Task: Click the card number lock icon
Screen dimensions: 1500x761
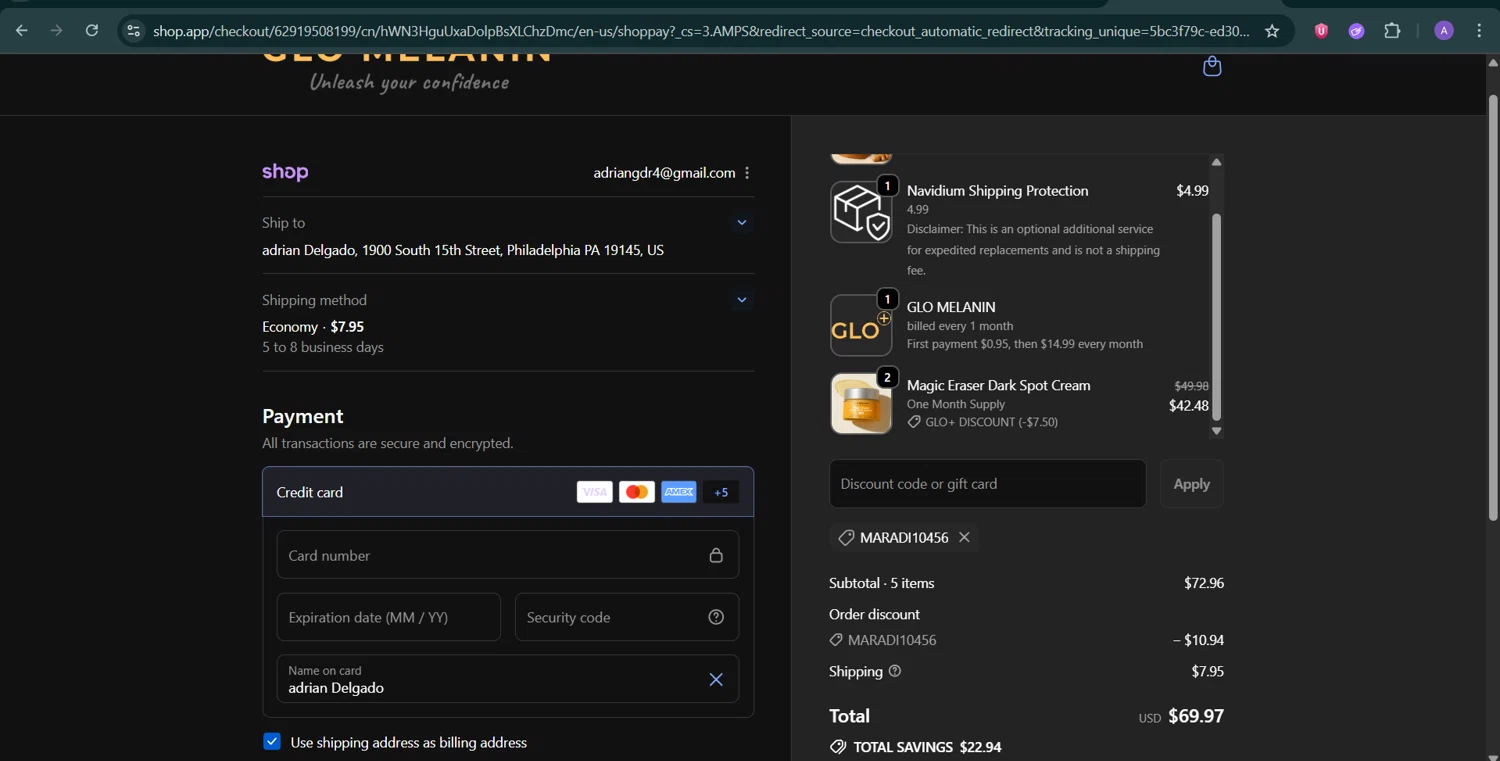Action: pyautogui.click(x=716, y=555)
